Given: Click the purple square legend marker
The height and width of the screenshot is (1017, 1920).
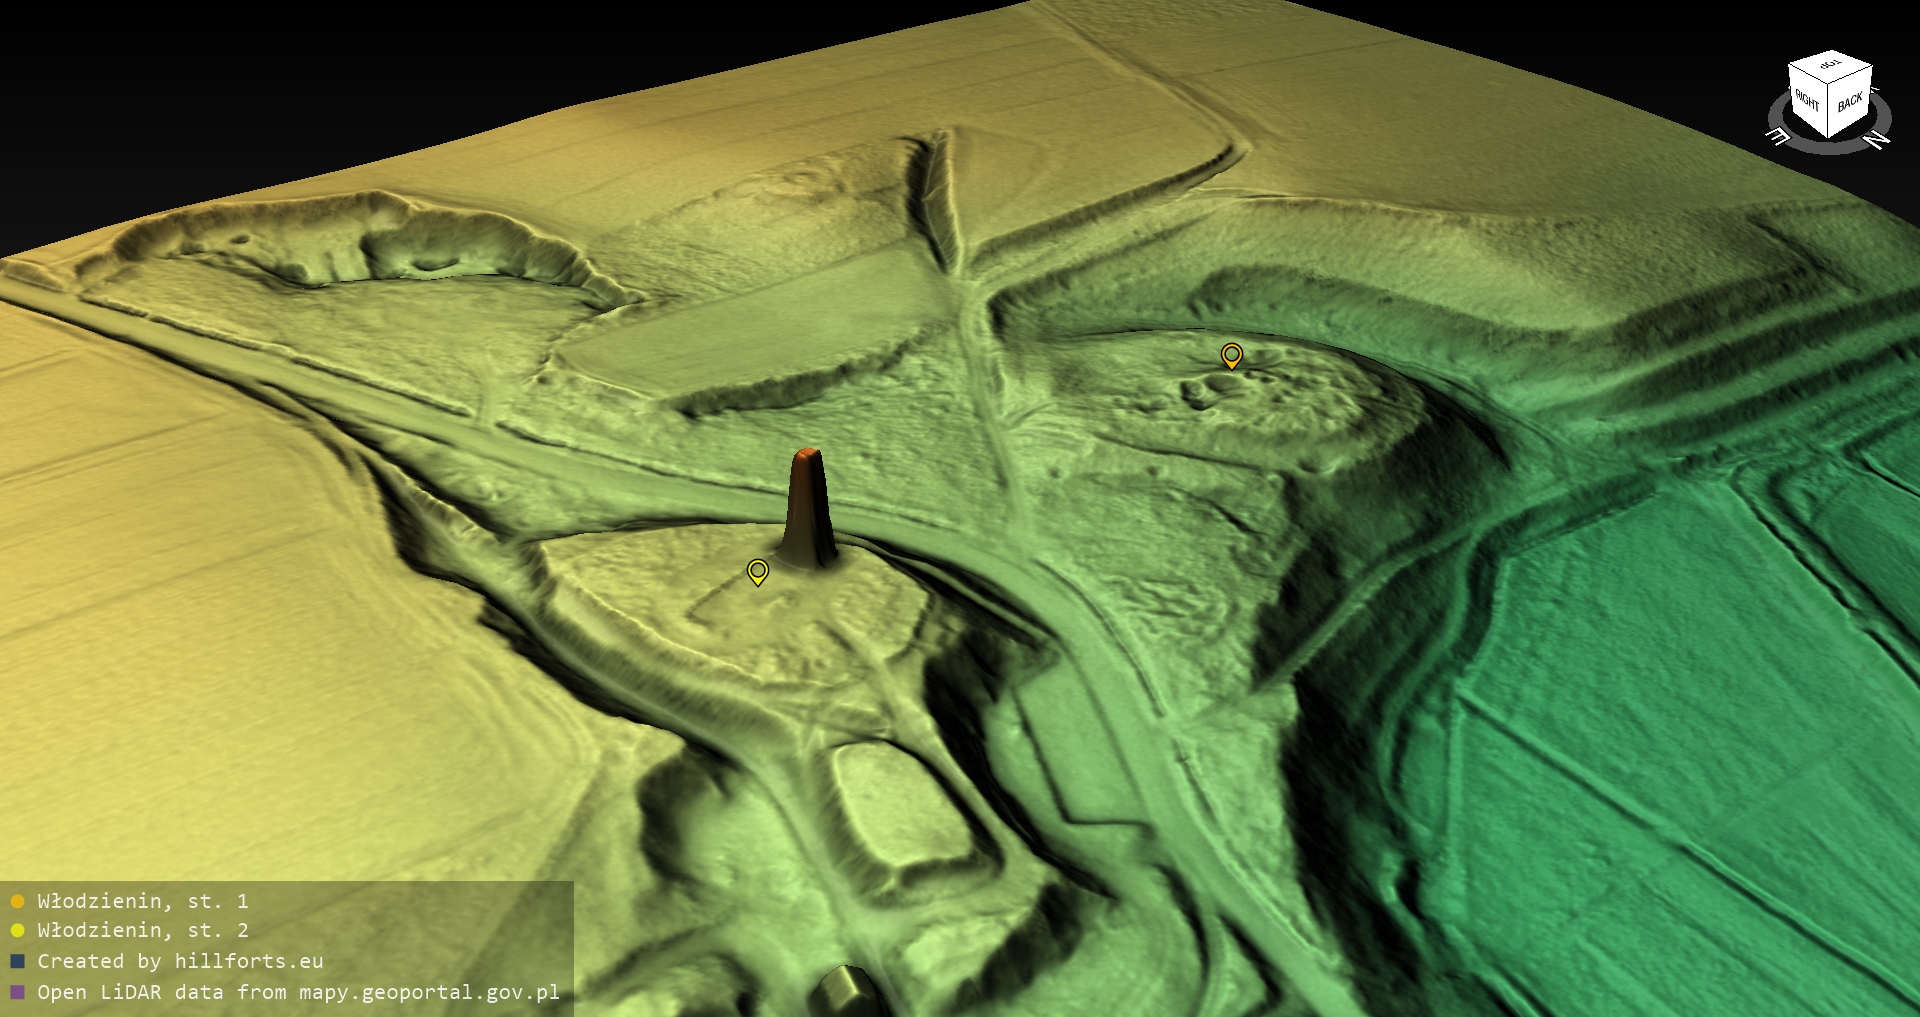Looking at the screenshot, I should (x=17, y=993).
